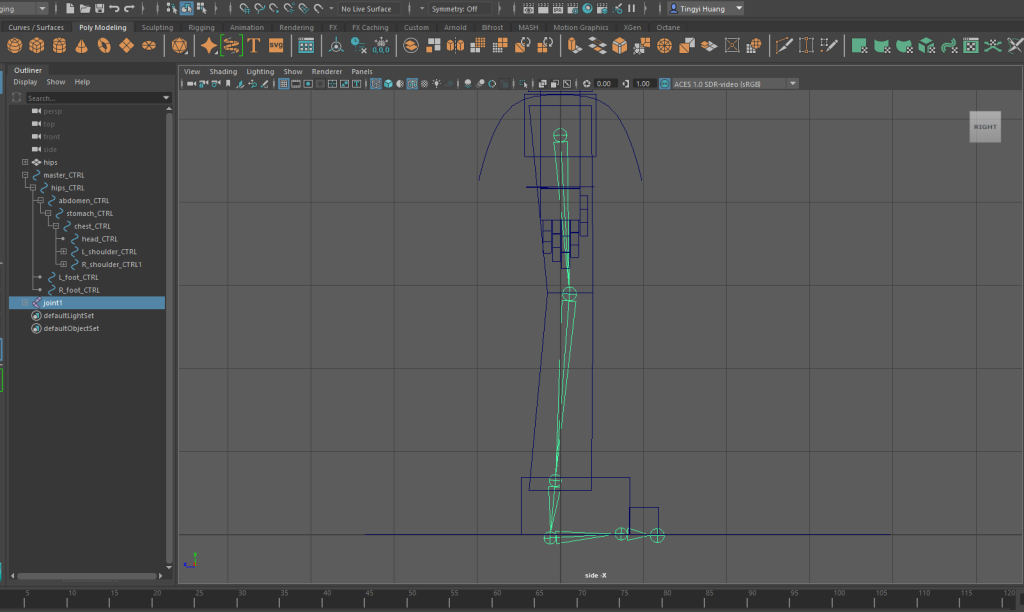Open the UV Editor checker icon
The image size is (1024, 612).
click(970, 46)
